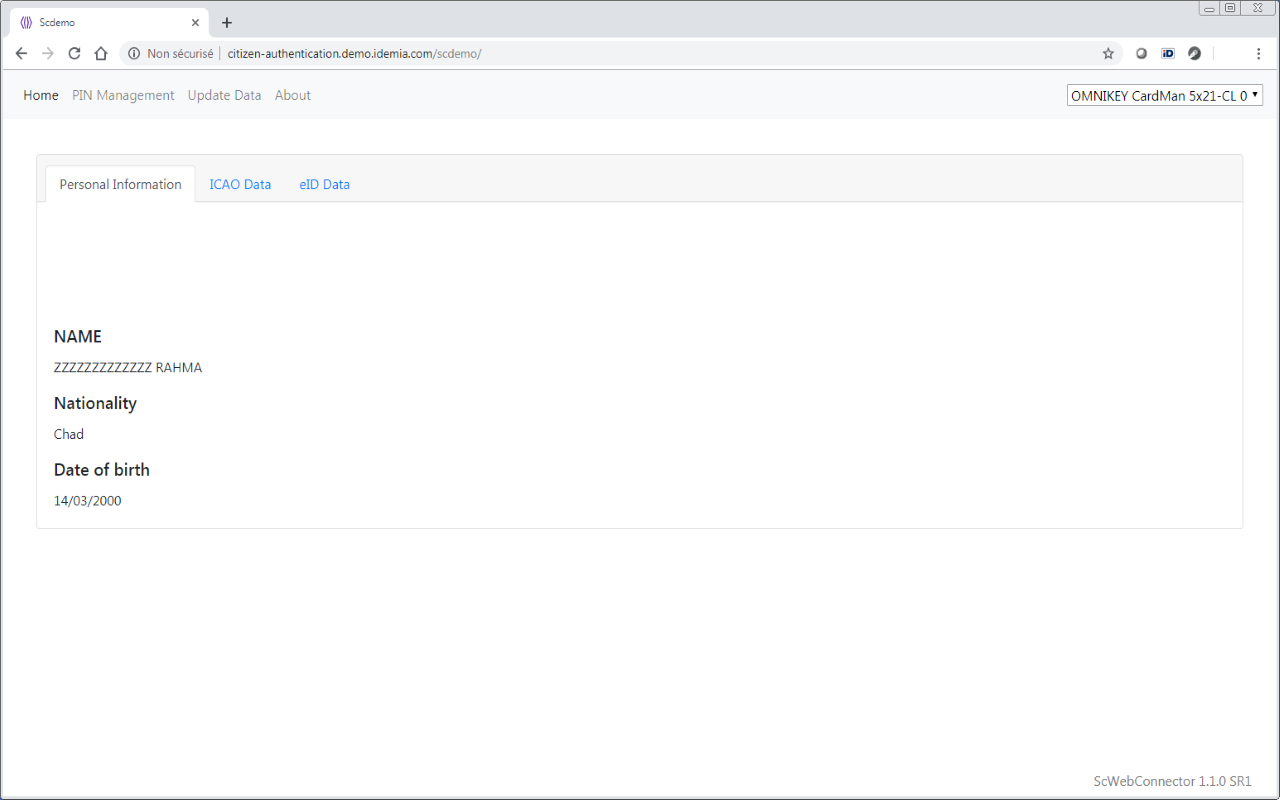Click the Nationality heading
The width and height of the screenshot is (1280, 800).
[x=95, y=403]
